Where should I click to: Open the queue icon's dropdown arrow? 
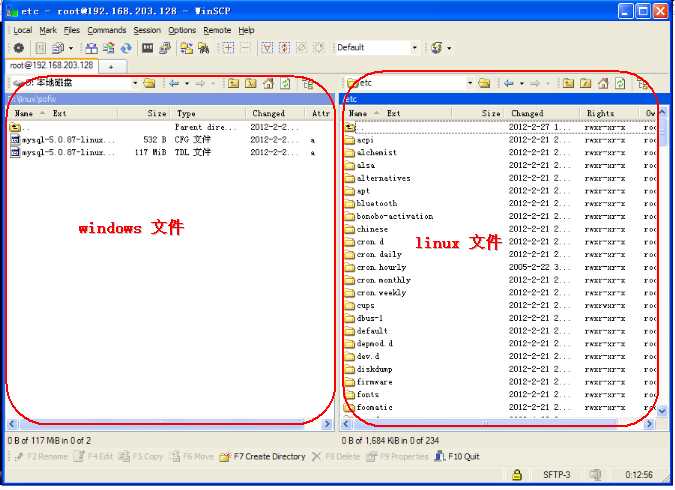point(71,48)
